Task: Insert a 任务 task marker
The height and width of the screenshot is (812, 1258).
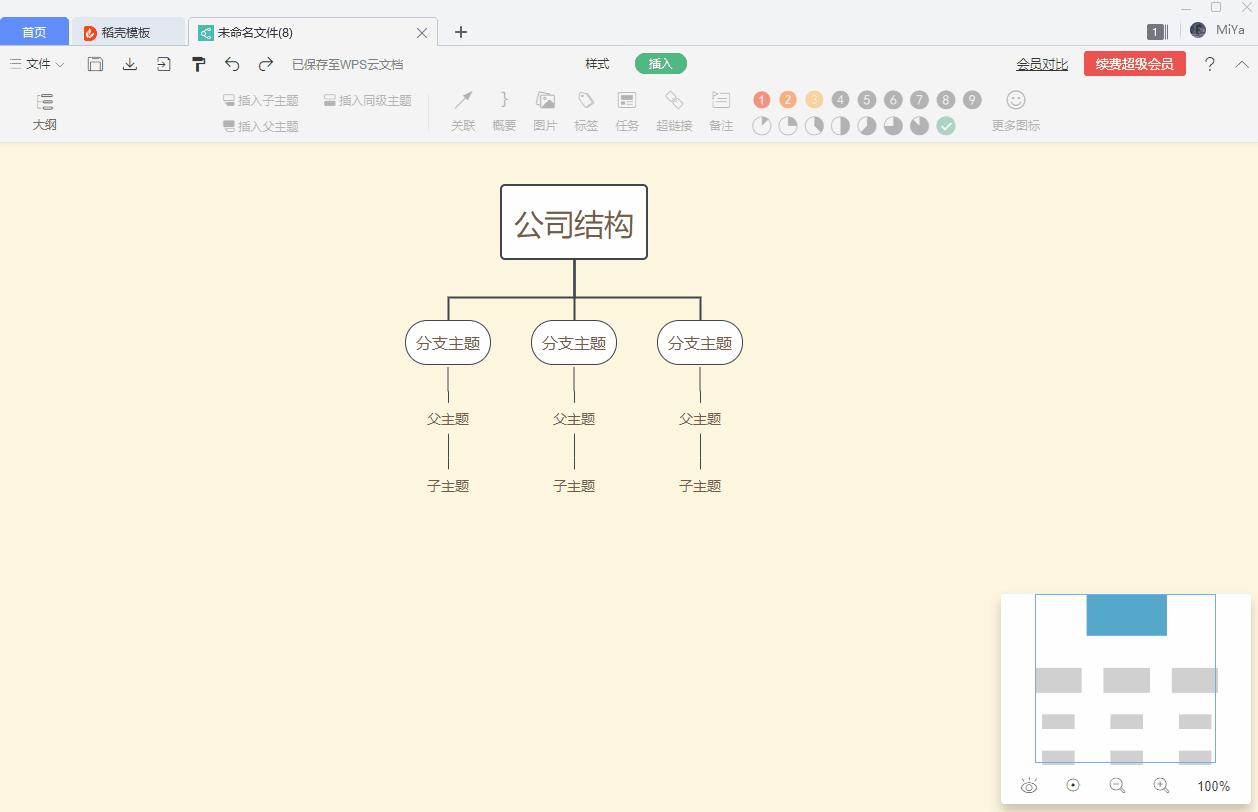Action: pyautogui.click(x=627, y=110)
